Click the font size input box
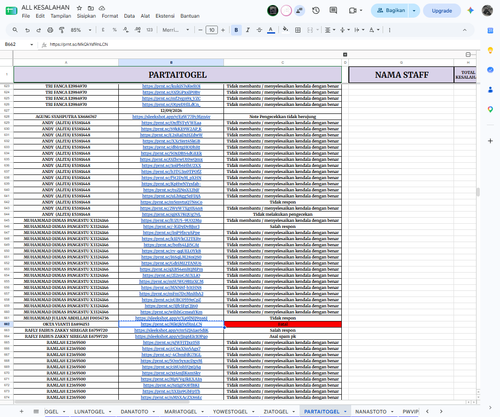Image resolution: width=500 pixels, height=417 pixels. [211, 30]
